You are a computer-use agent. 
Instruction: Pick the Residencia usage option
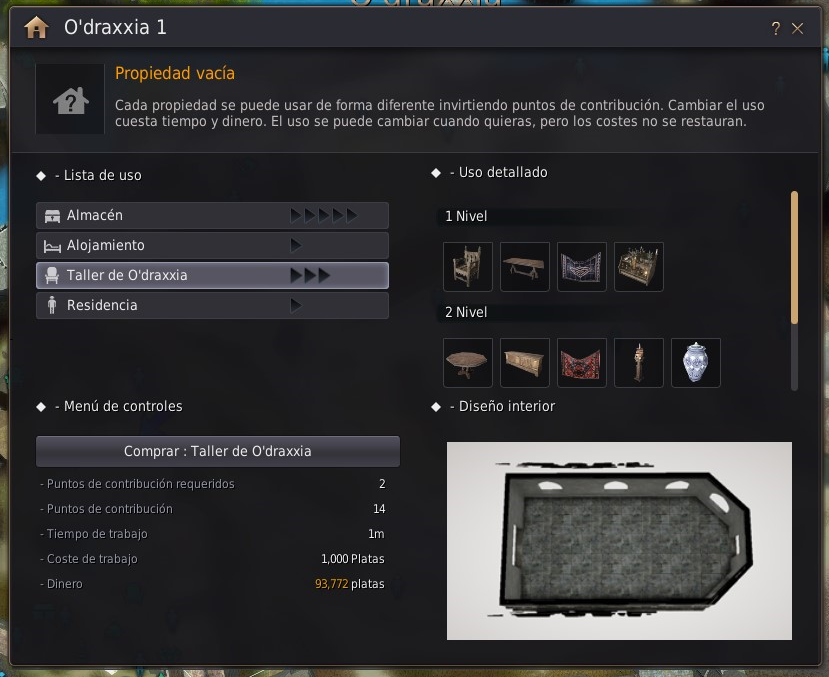click(x=213, y=305)
